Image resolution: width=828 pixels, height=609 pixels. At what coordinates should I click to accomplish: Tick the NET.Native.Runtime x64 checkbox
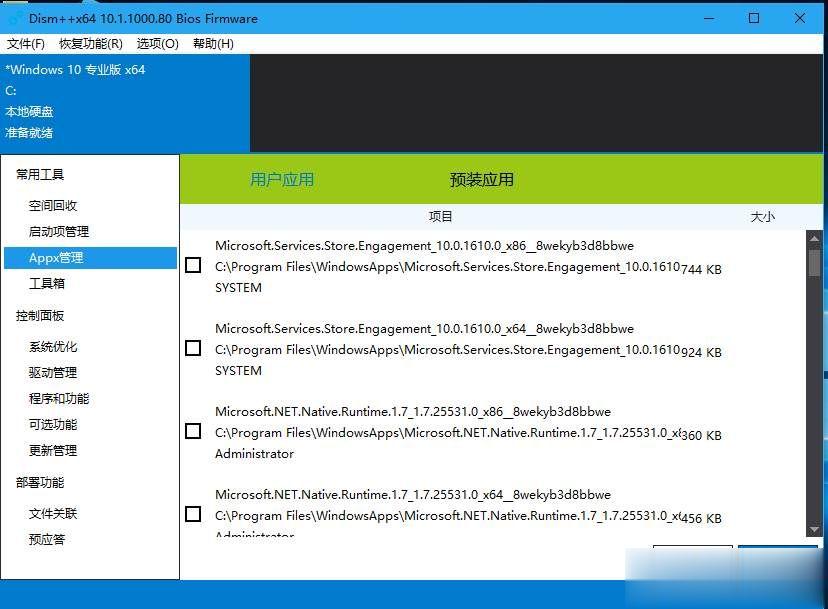point(193,514)
